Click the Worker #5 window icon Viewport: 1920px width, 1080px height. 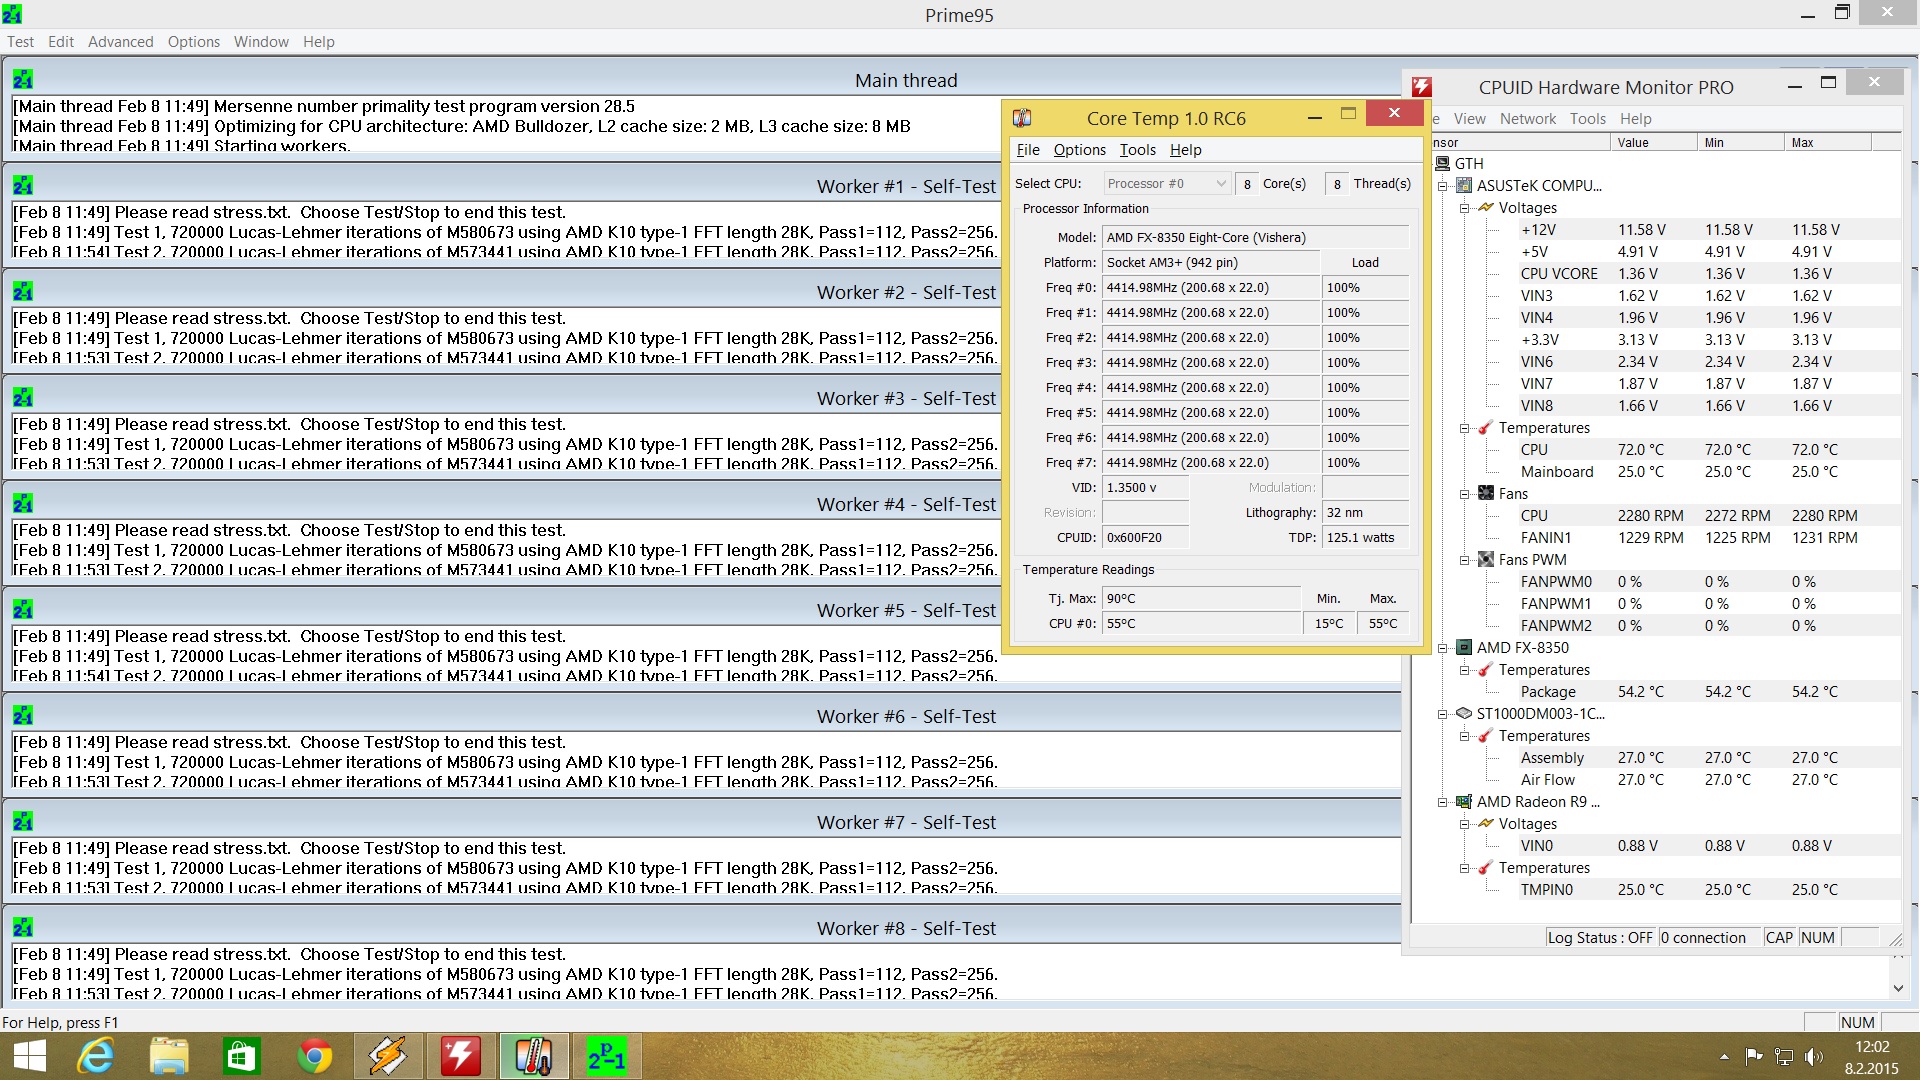(23, 609)
